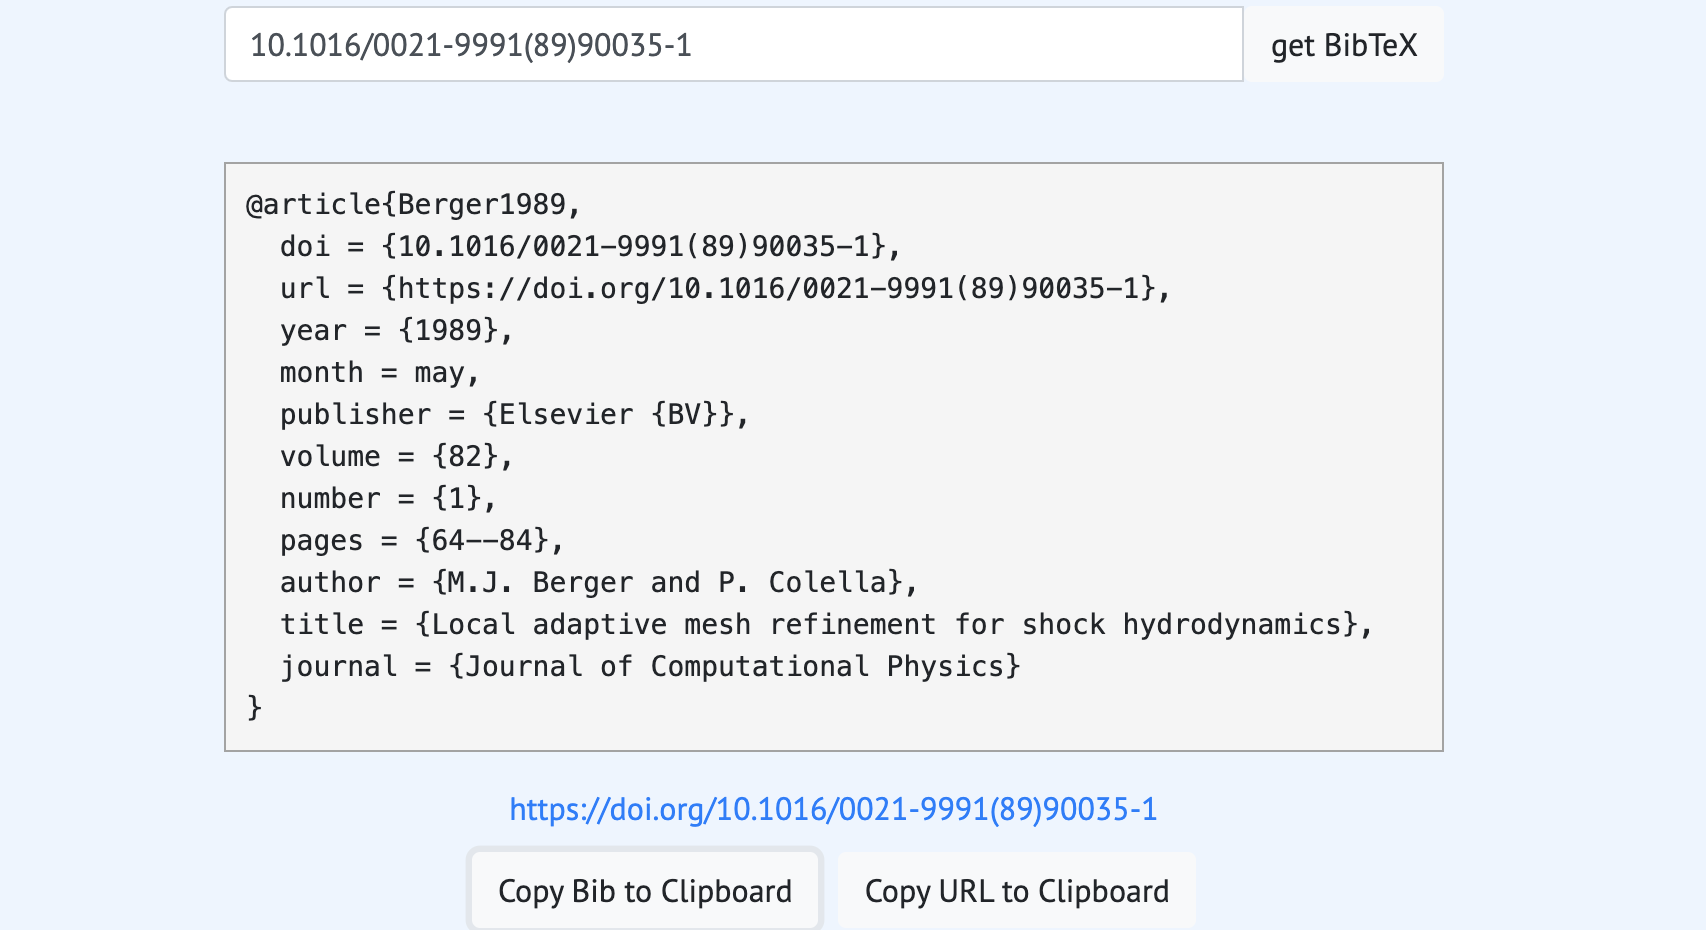Click the closing brace of the BibTeX entry

click(254, 708)
